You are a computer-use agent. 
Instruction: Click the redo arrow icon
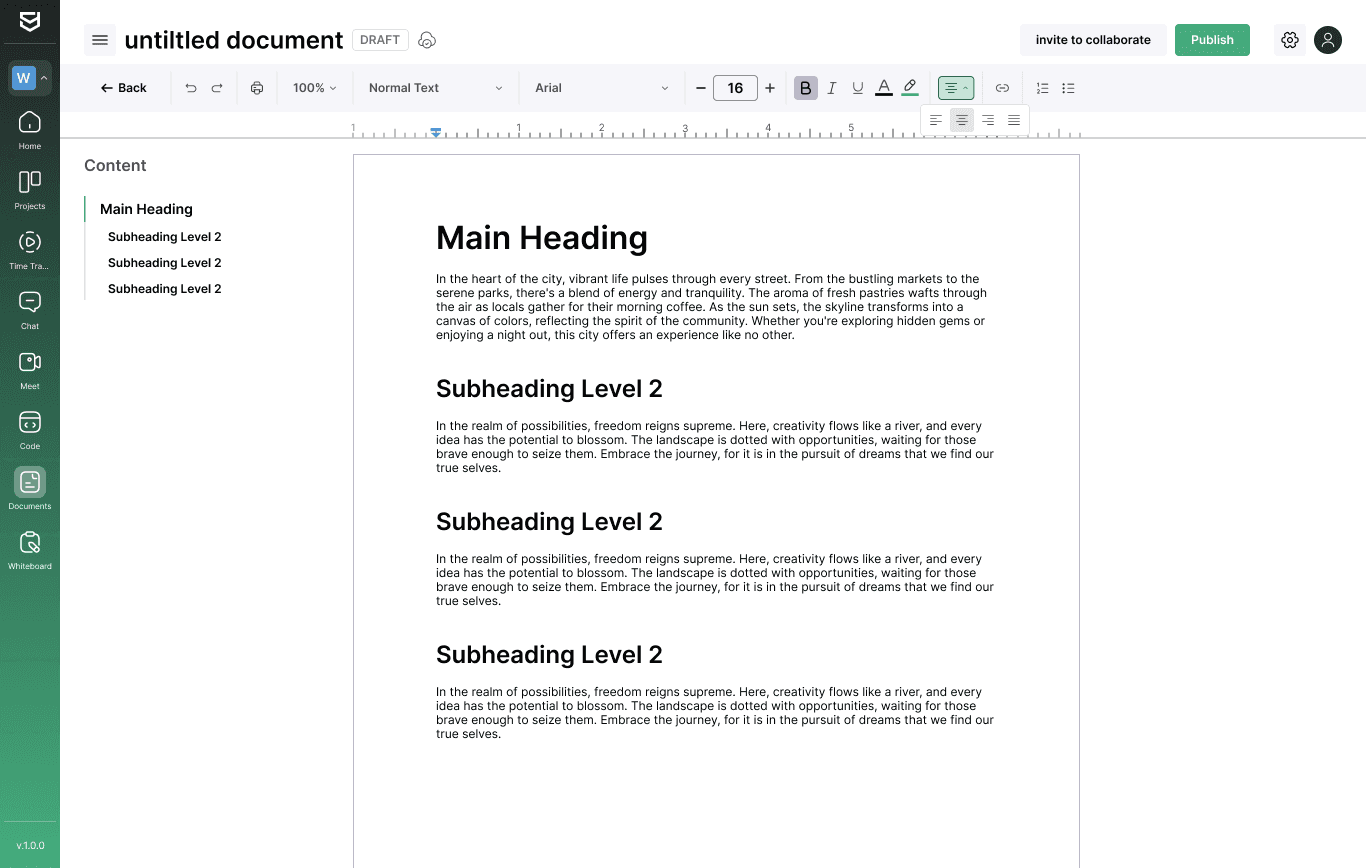[217, 88]
